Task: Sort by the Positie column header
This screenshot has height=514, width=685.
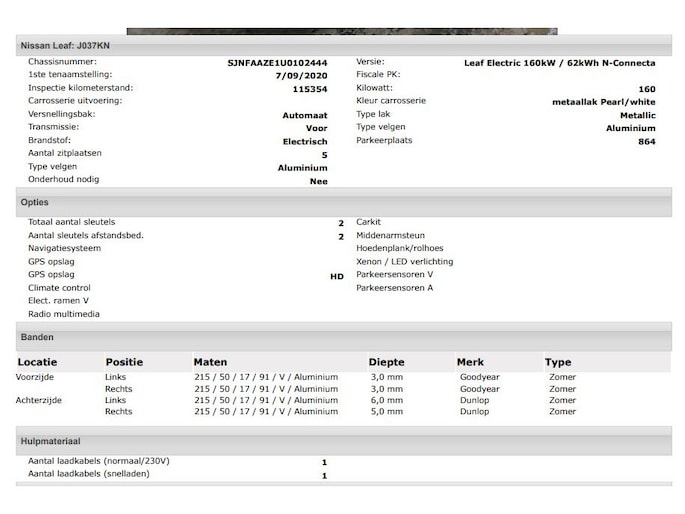Action: coord(124,362)
